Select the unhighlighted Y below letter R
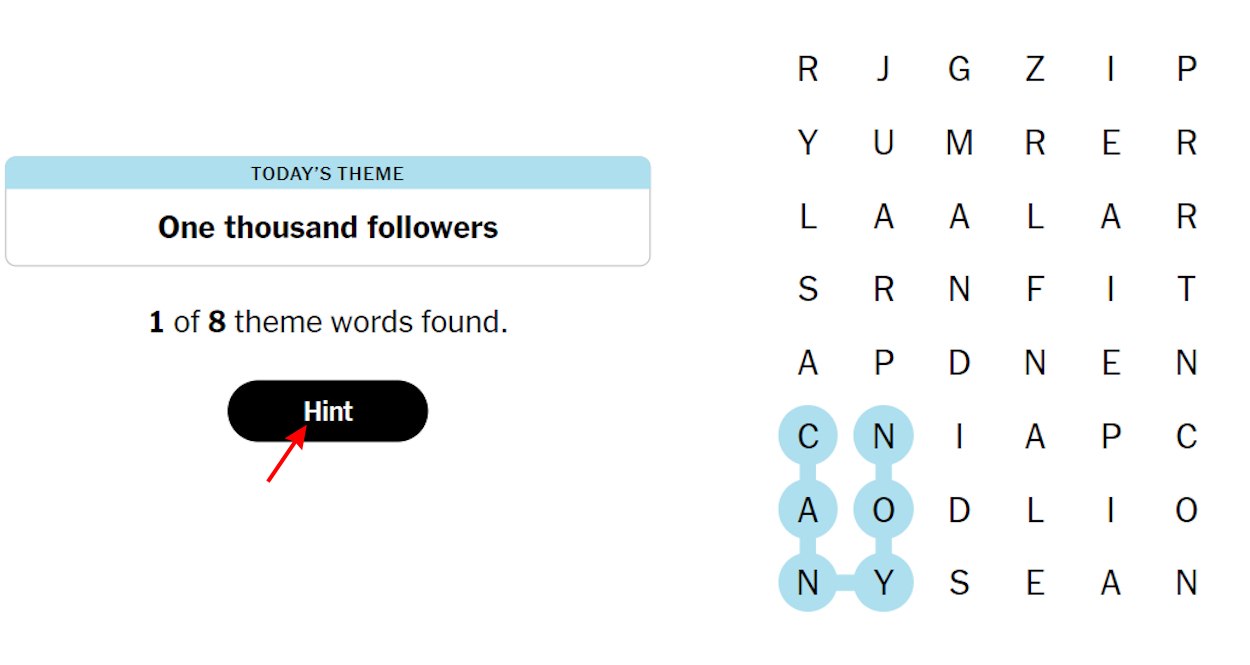The image size is (1250, 665). pos(808,144)
